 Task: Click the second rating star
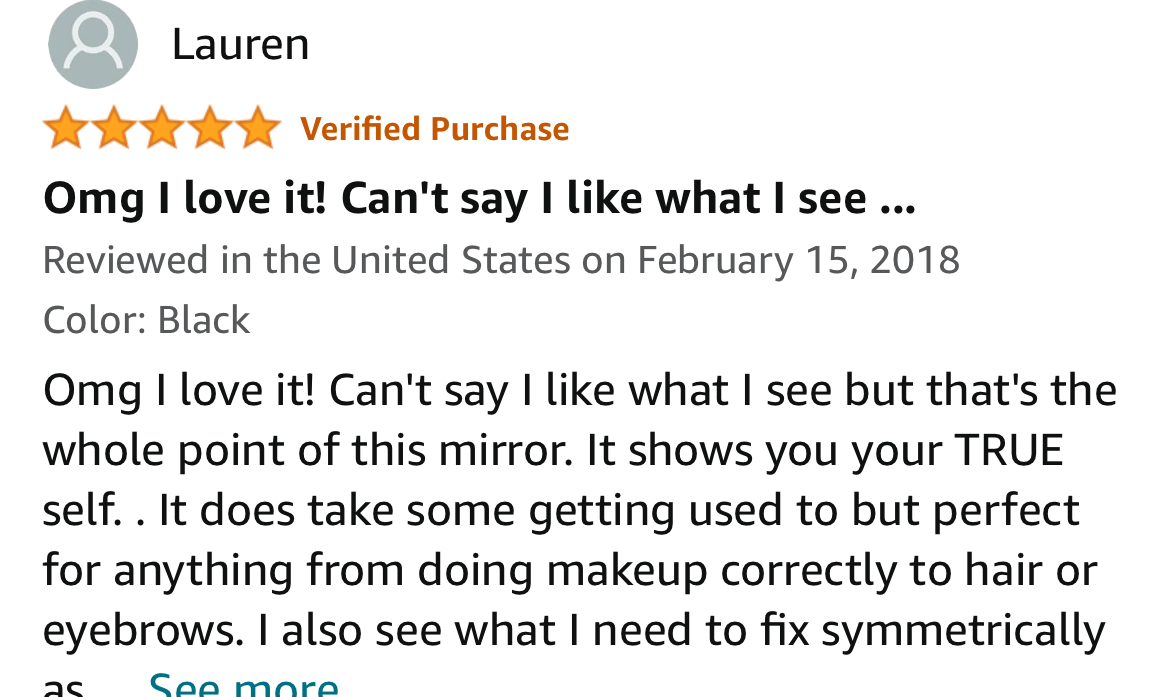pos(114,128)
